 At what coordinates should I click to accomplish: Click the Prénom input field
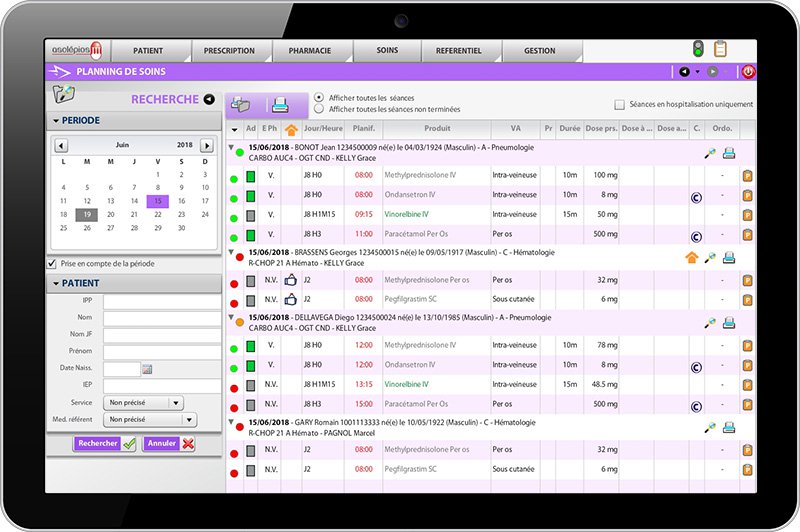162,352
